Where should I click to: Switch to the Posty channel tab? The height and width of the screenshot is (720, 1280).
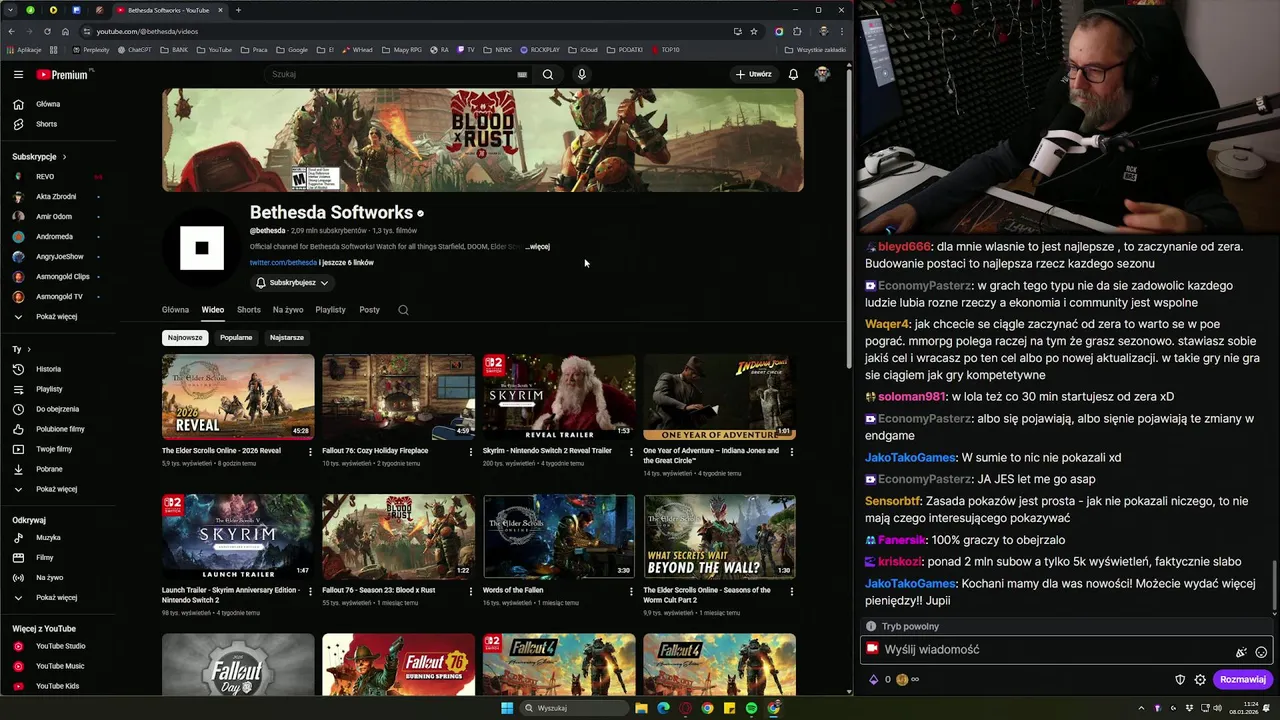370,310
